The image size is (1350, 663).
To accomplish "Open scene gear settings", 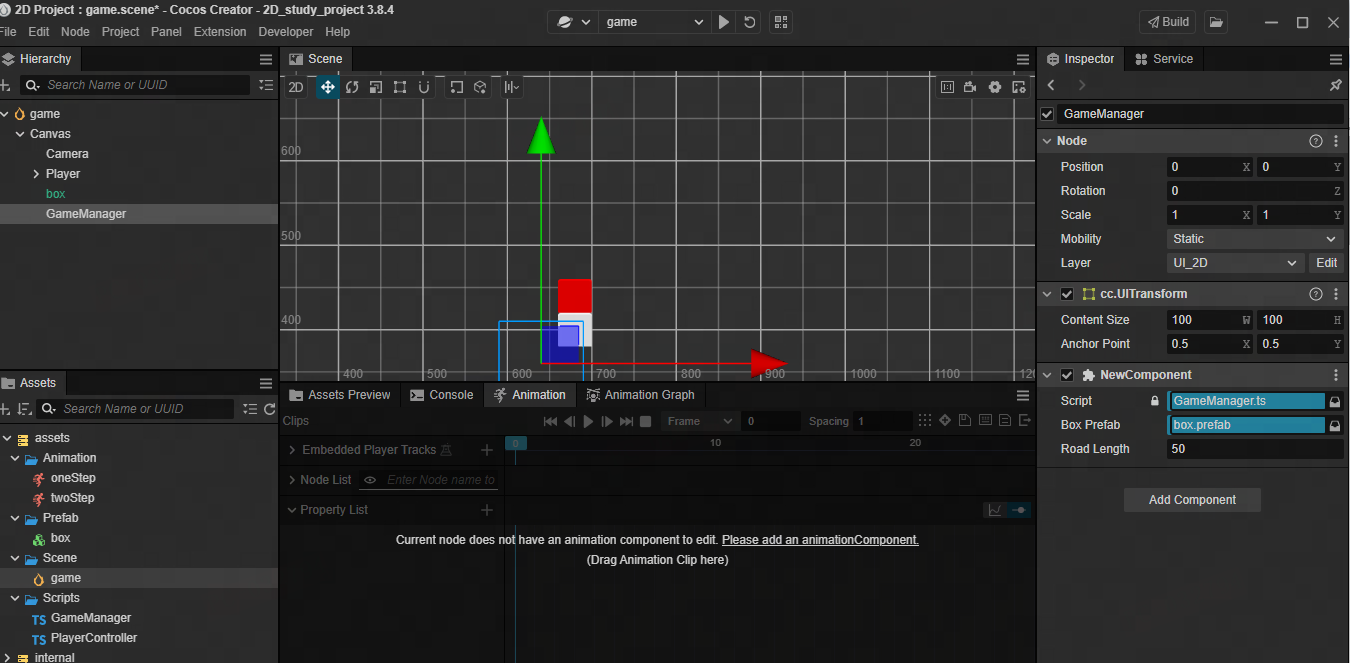I will [x=995, y=87].
